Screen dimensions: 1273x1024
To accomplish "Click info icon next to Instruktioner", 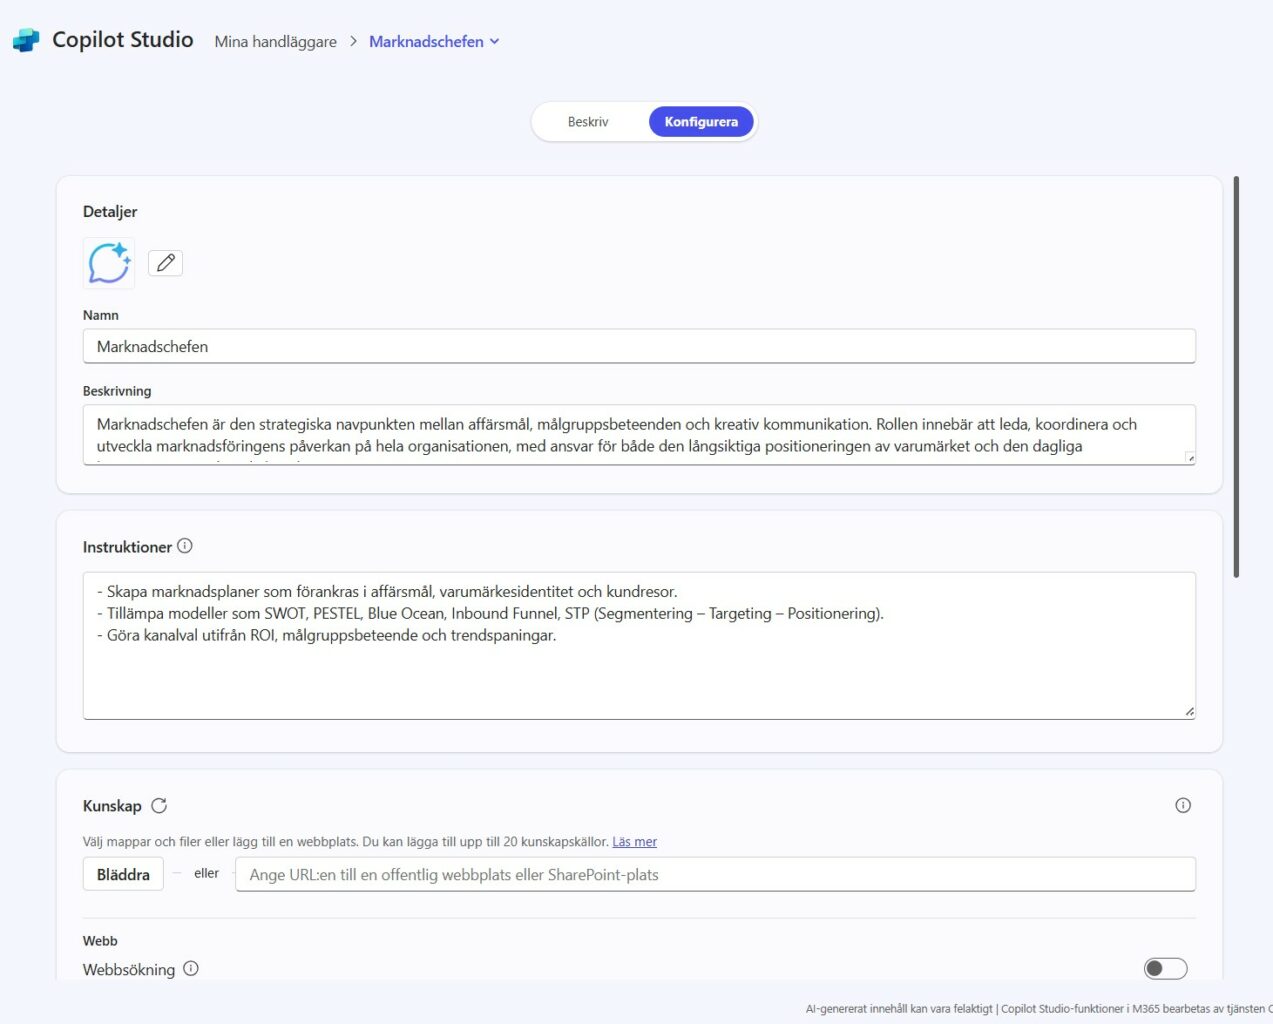I will pos(185,546).
